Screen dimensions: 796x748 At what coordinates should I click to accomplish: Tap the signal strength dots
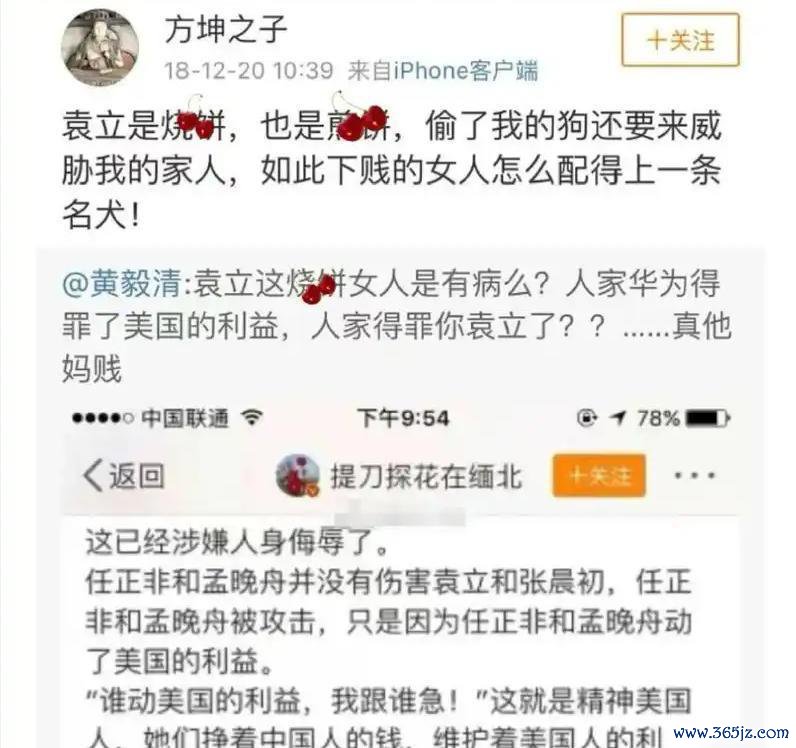pos(103,418)
